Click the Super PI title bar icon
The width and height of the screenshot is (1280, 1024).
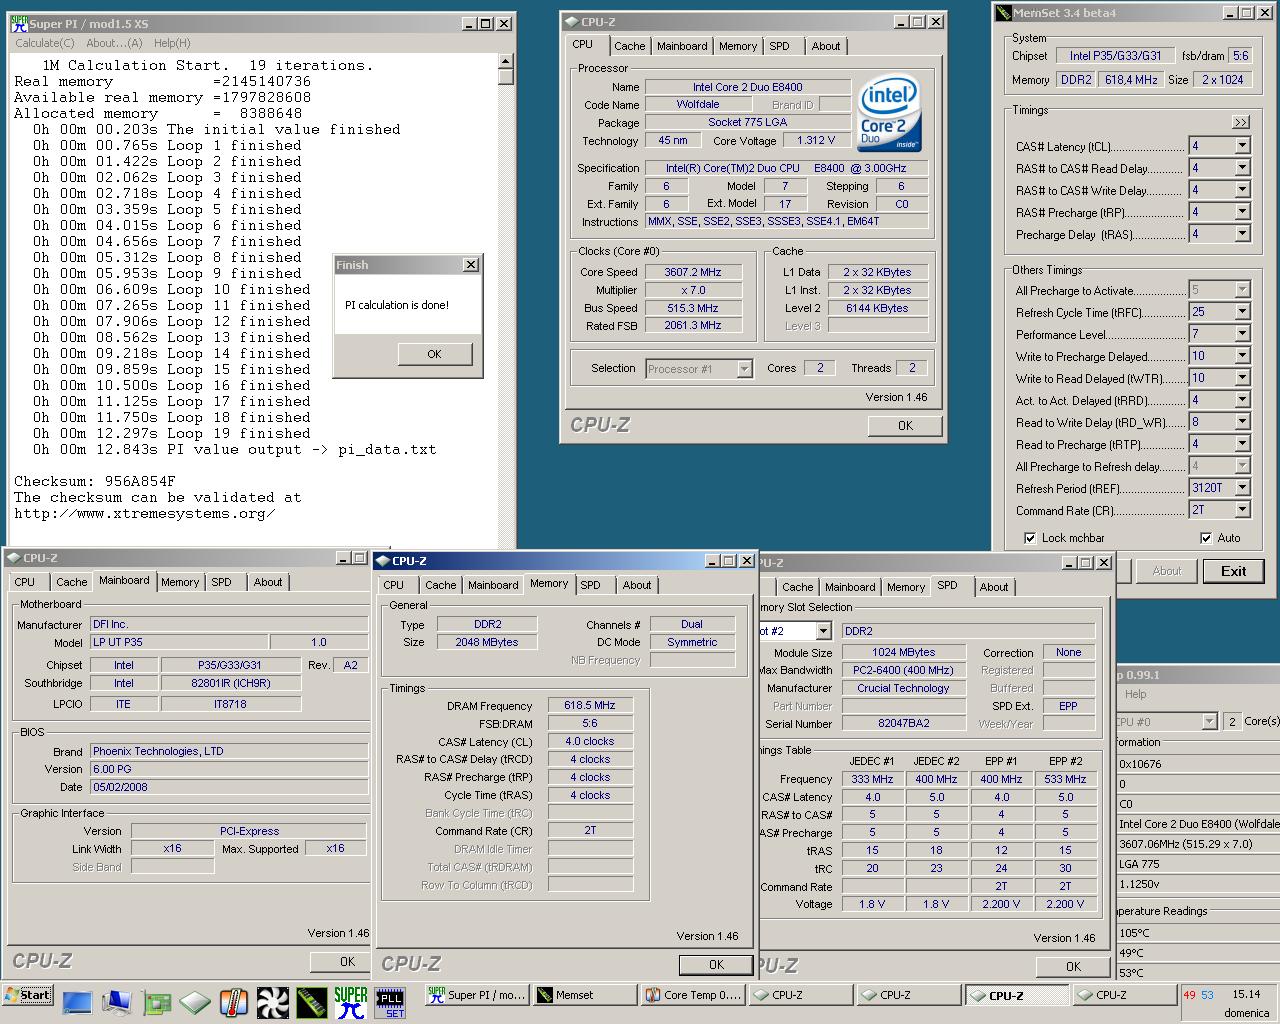click(x=20, y=23)
